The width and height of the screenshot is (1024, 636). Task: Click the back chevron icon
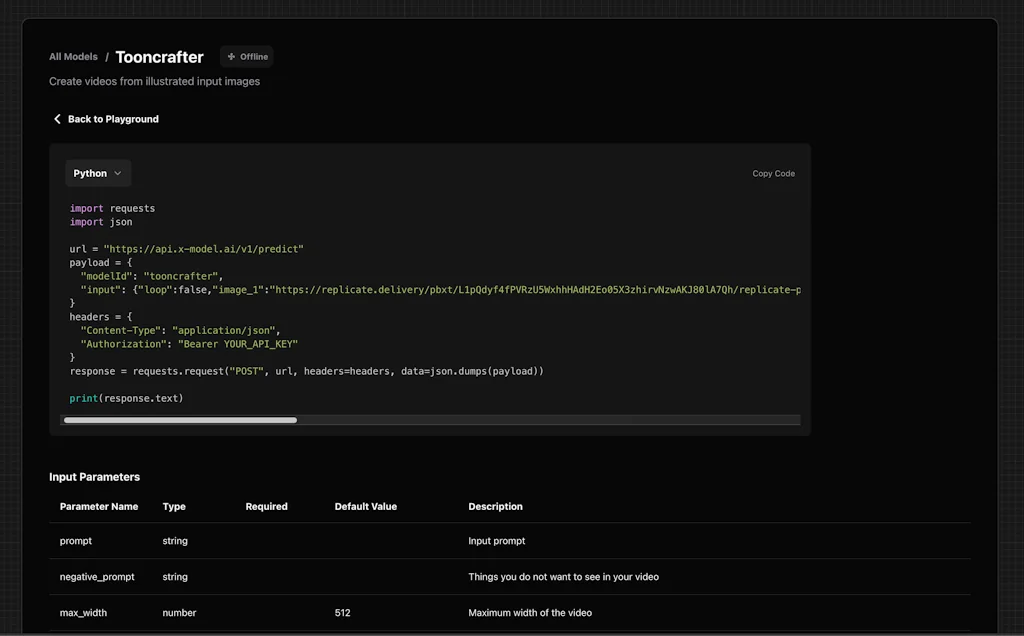[57, 118]
